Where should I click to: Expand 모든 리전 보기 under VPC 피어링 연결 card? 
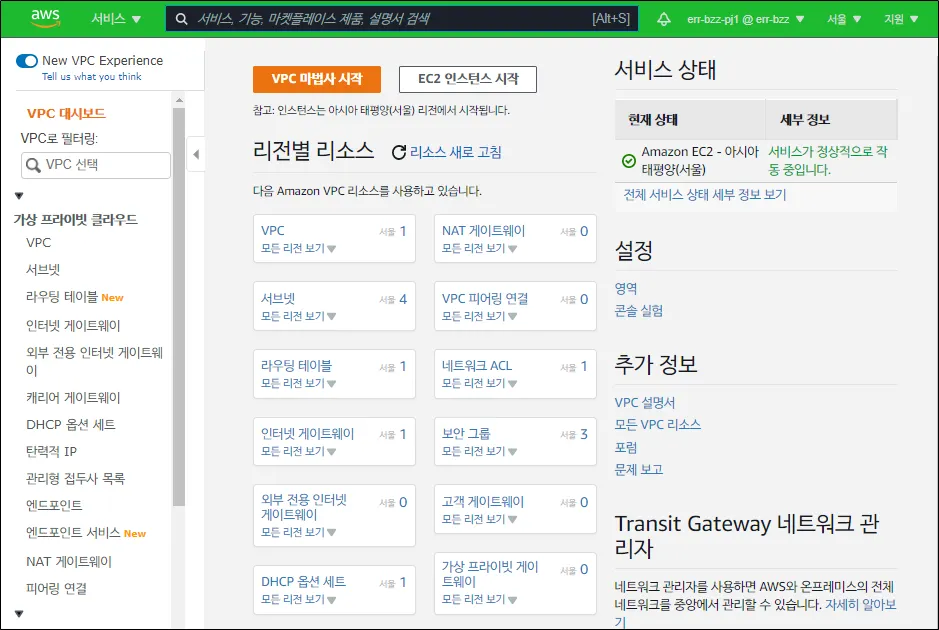pos(479,316)
